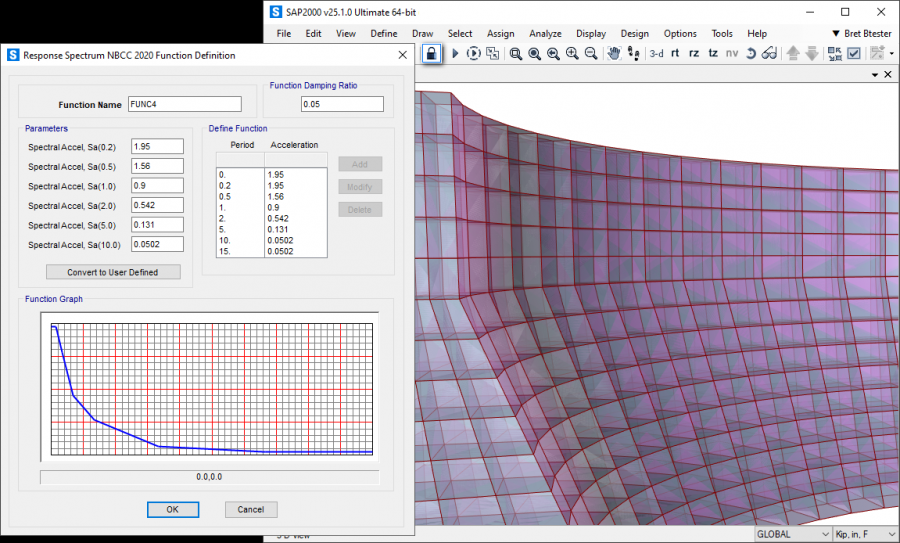Toggle the checkmark display options icon
Viewport: 900px width, 543px height.
tap(854, 53)
